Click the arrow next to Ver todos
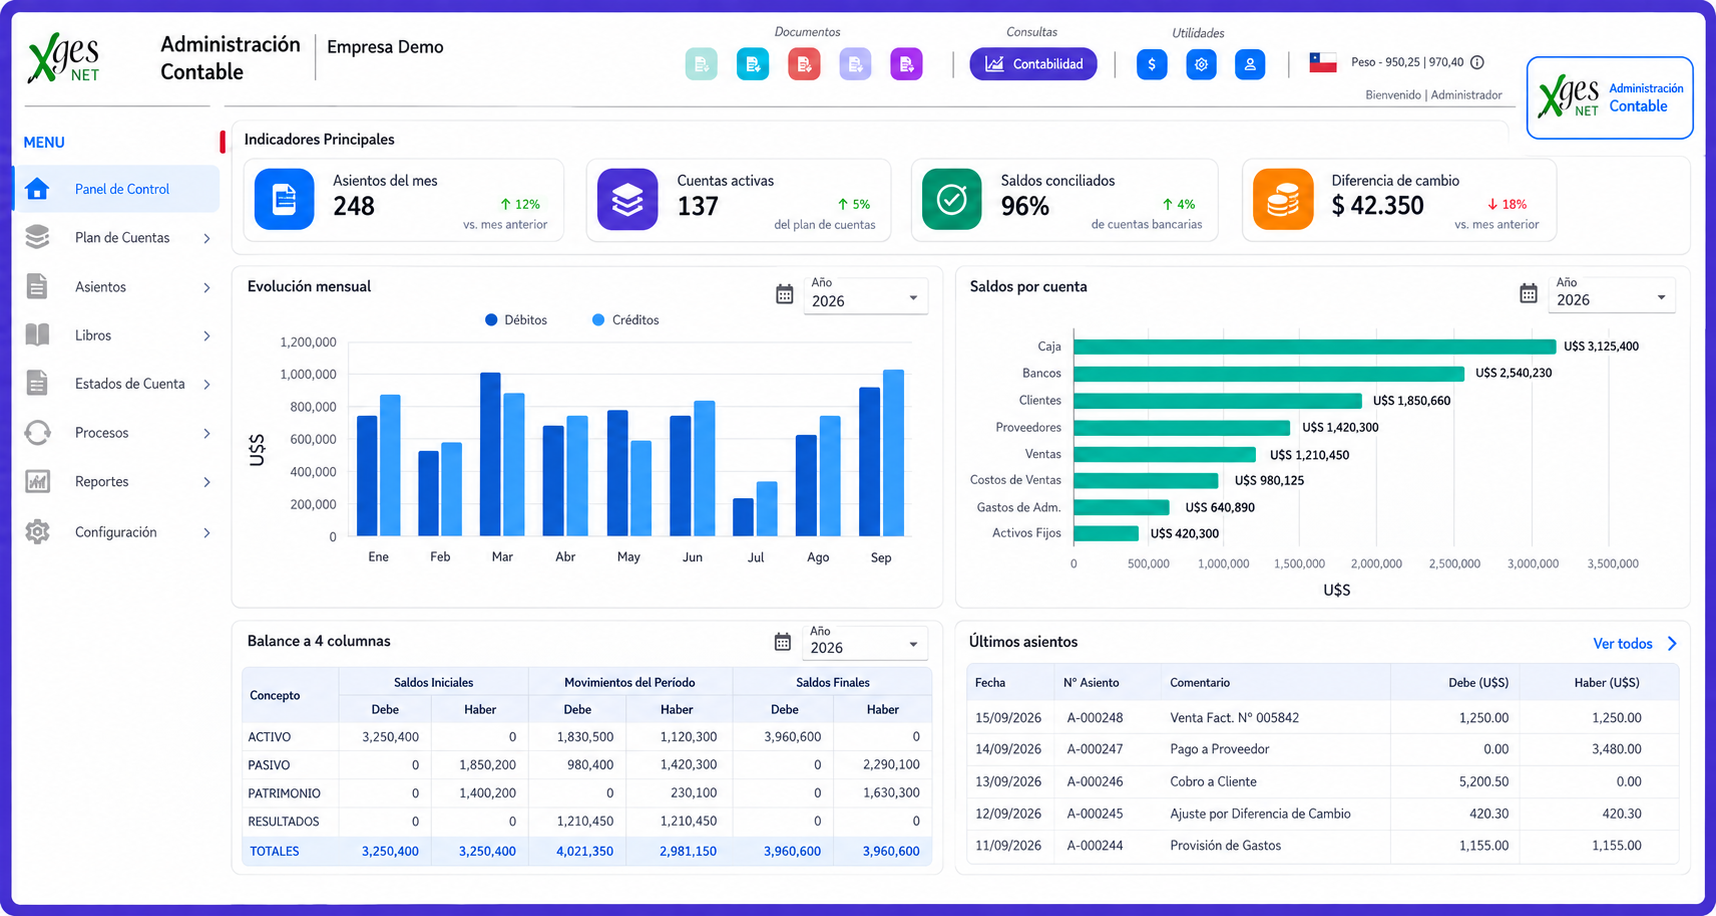The width and height of the screenshot is (1716, 916). (1672, 643)
